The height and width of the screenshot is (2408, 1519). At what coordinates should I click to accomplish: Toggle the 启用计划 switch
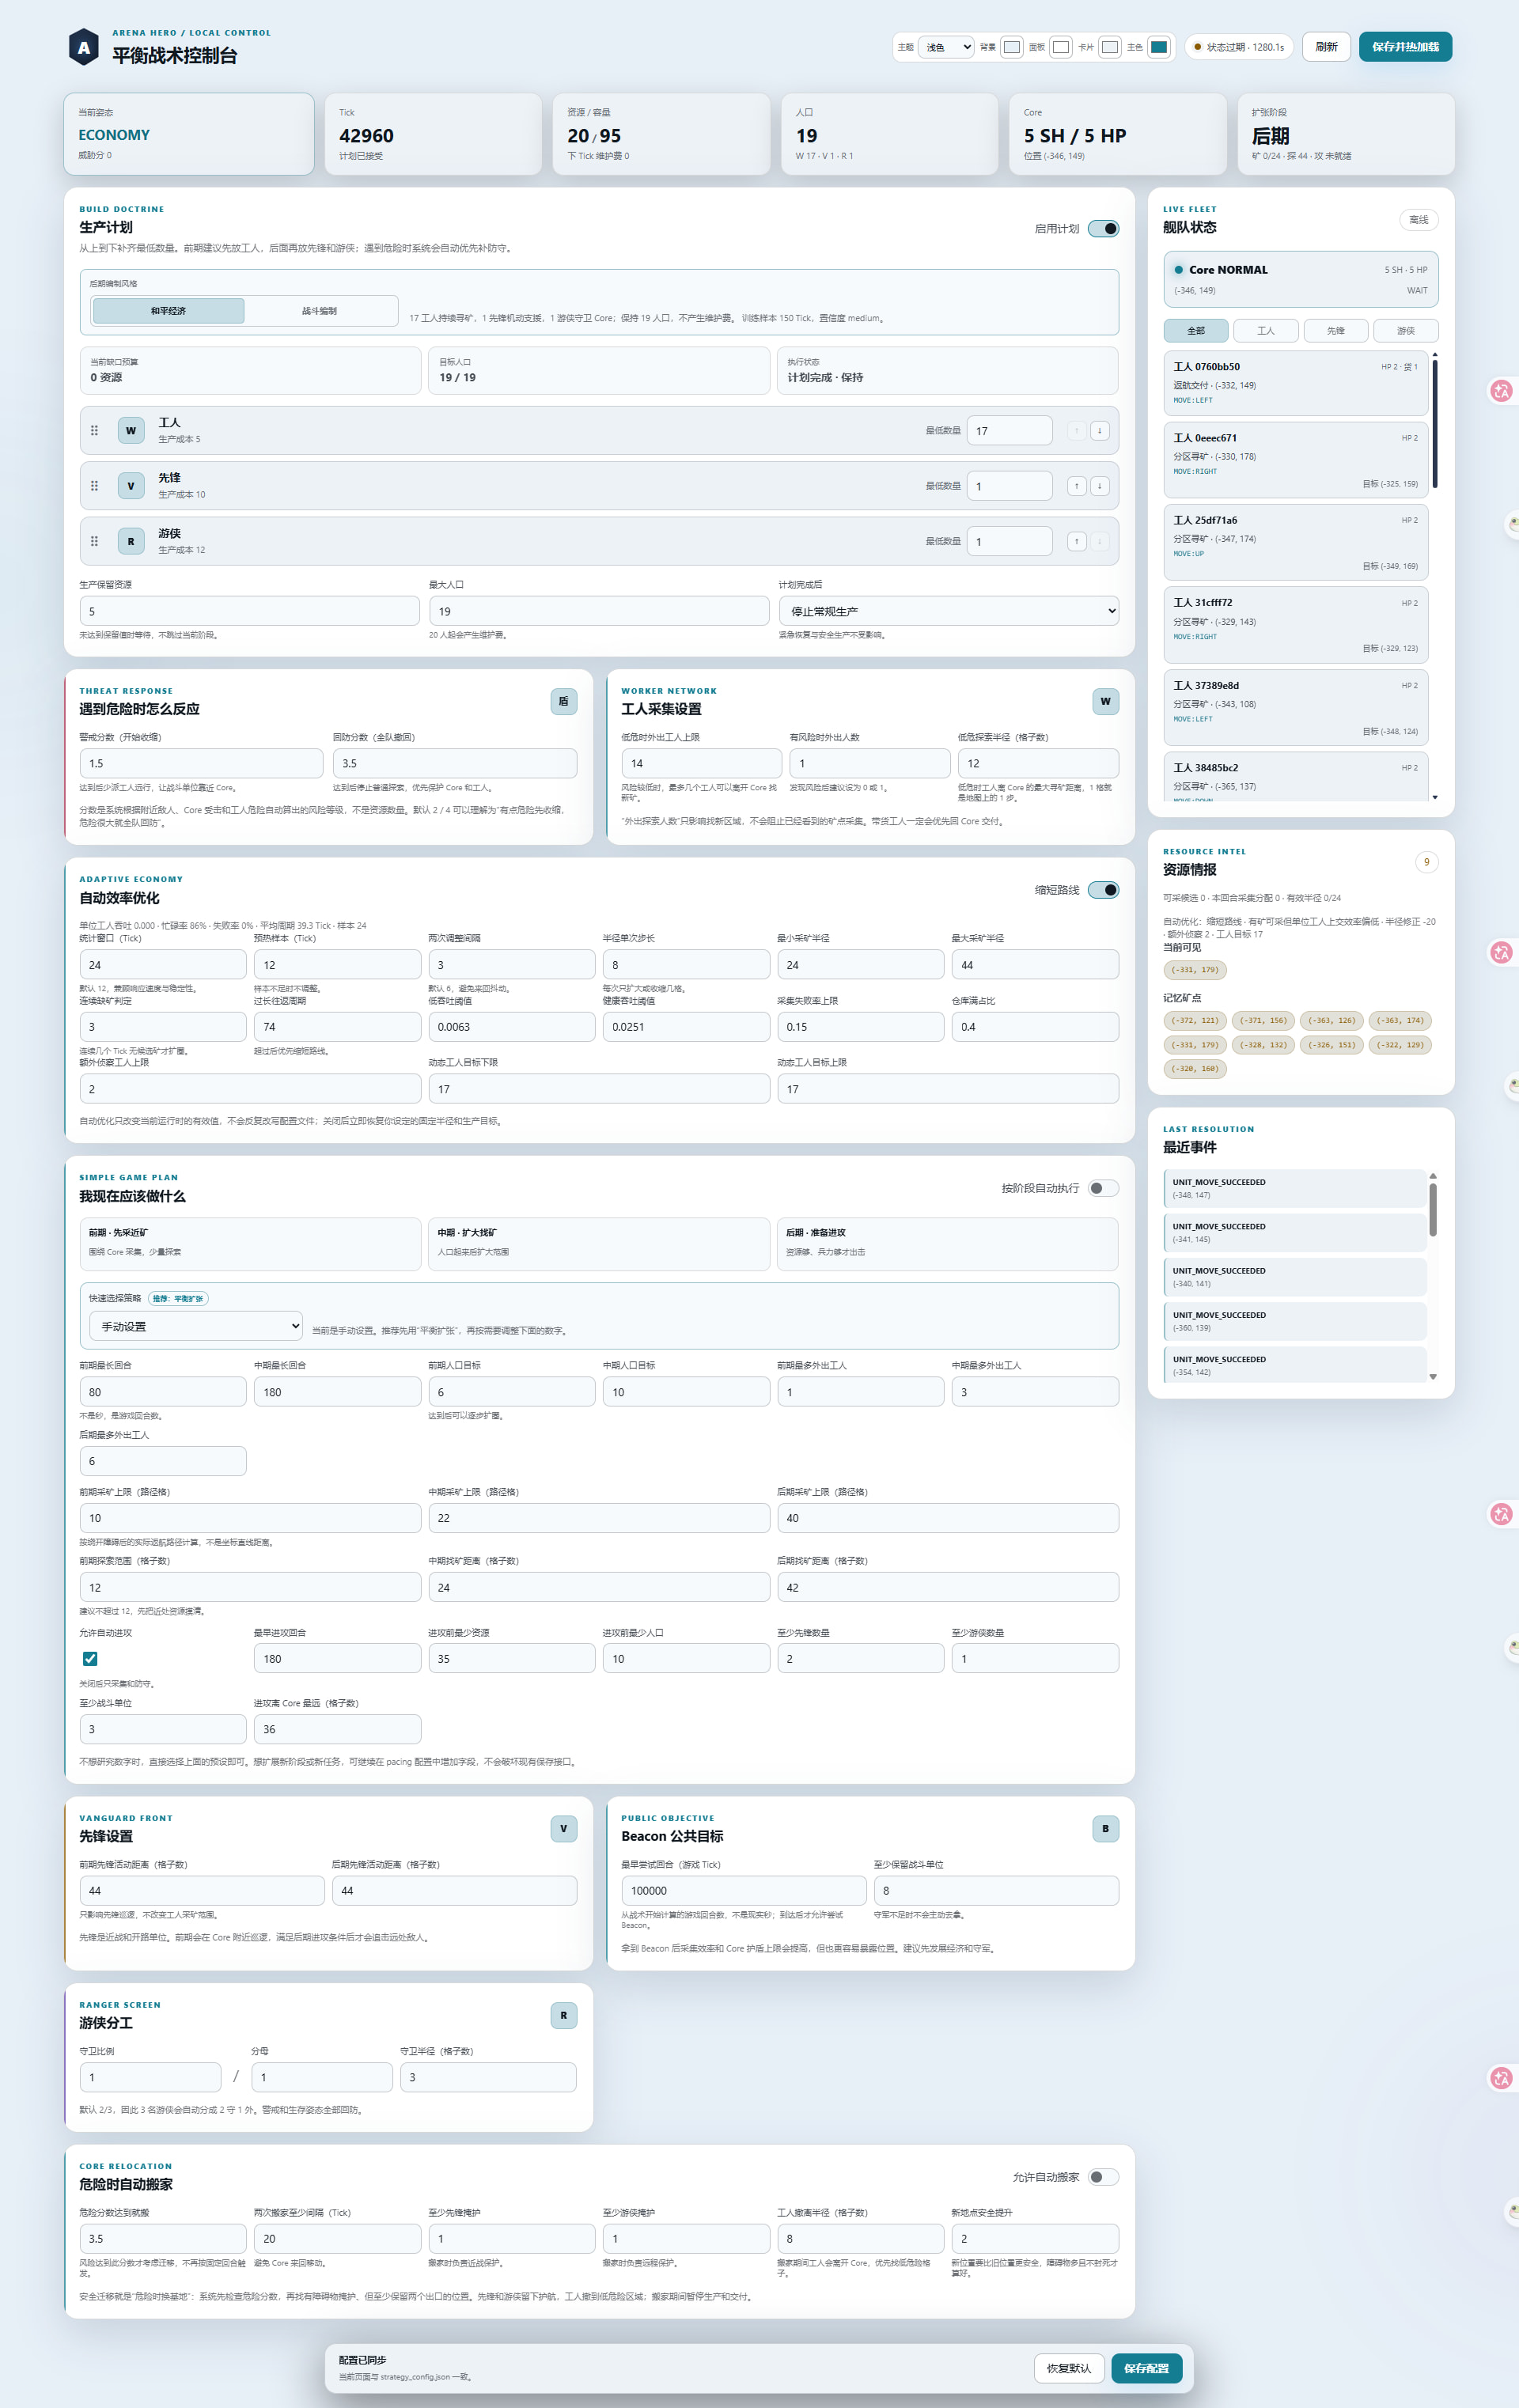pos(1103,229)
